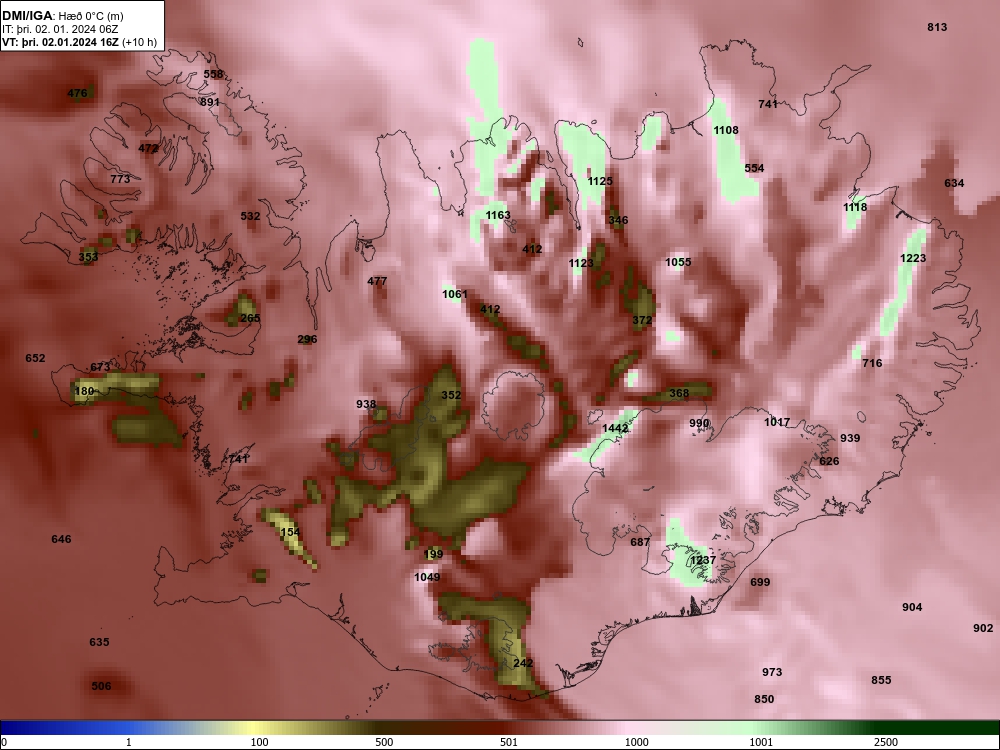Click the 100 label on colour scale
Viewport: 1000px width, 750px height.
pyautogui.click(x=260, y=742)
